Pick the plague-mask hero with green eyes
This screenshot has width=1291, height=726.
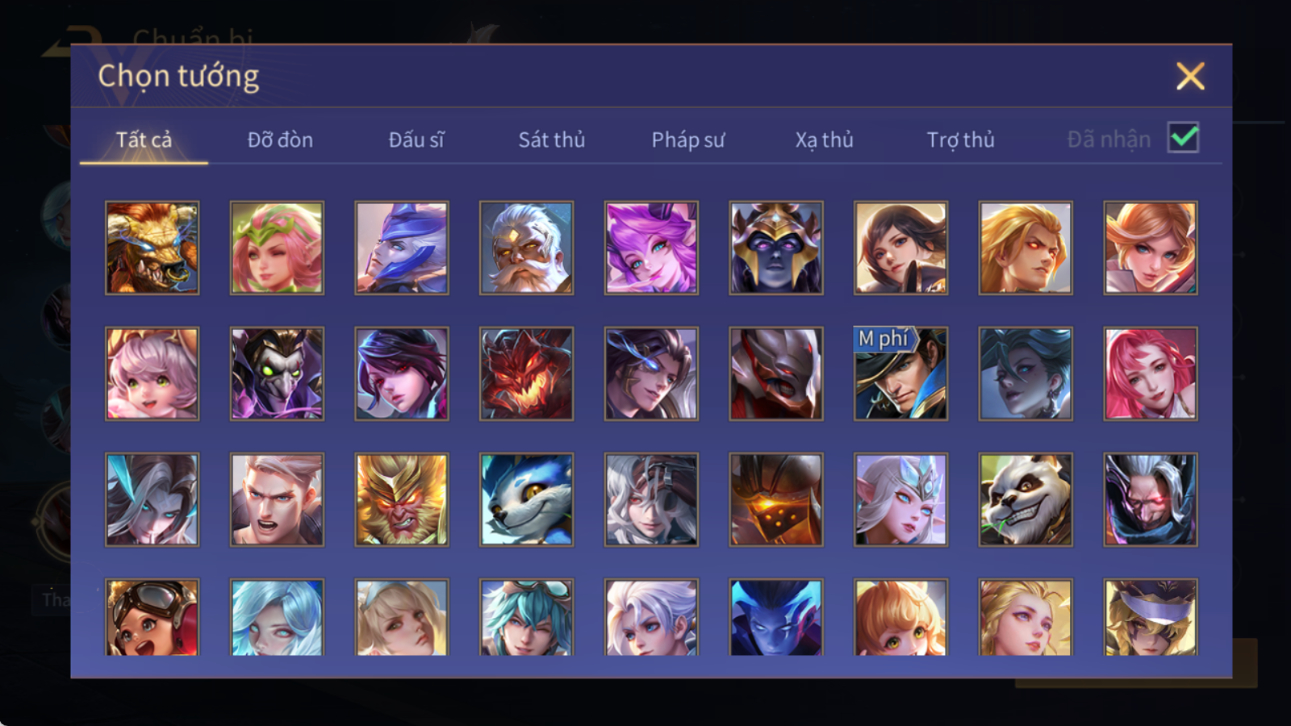tap(277, 373)
